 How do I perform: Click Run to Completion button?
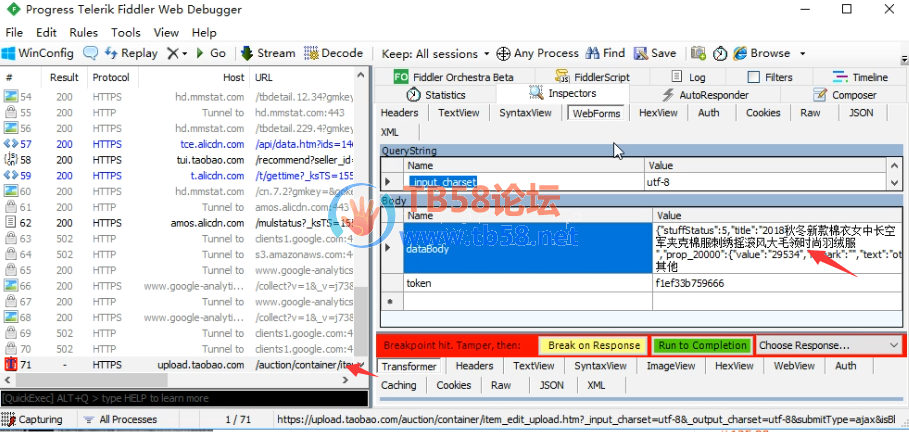(702, 346)
